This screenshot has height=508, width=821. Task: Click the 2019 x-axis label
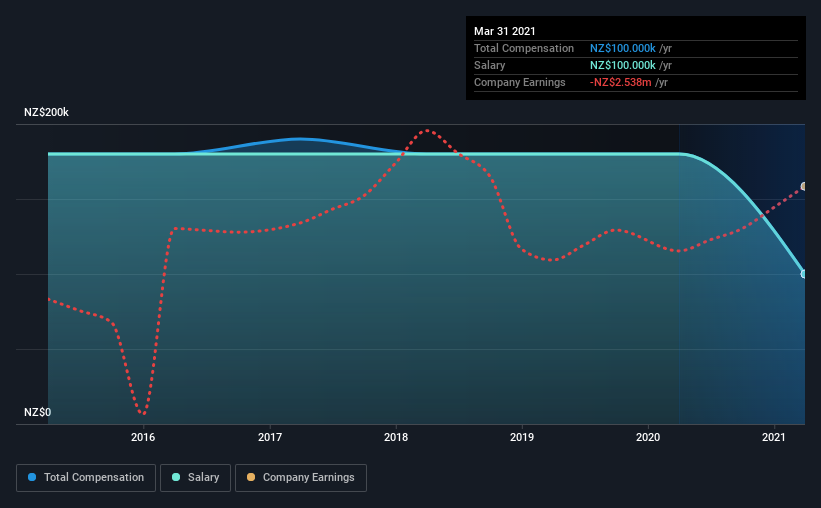[522, 437]
